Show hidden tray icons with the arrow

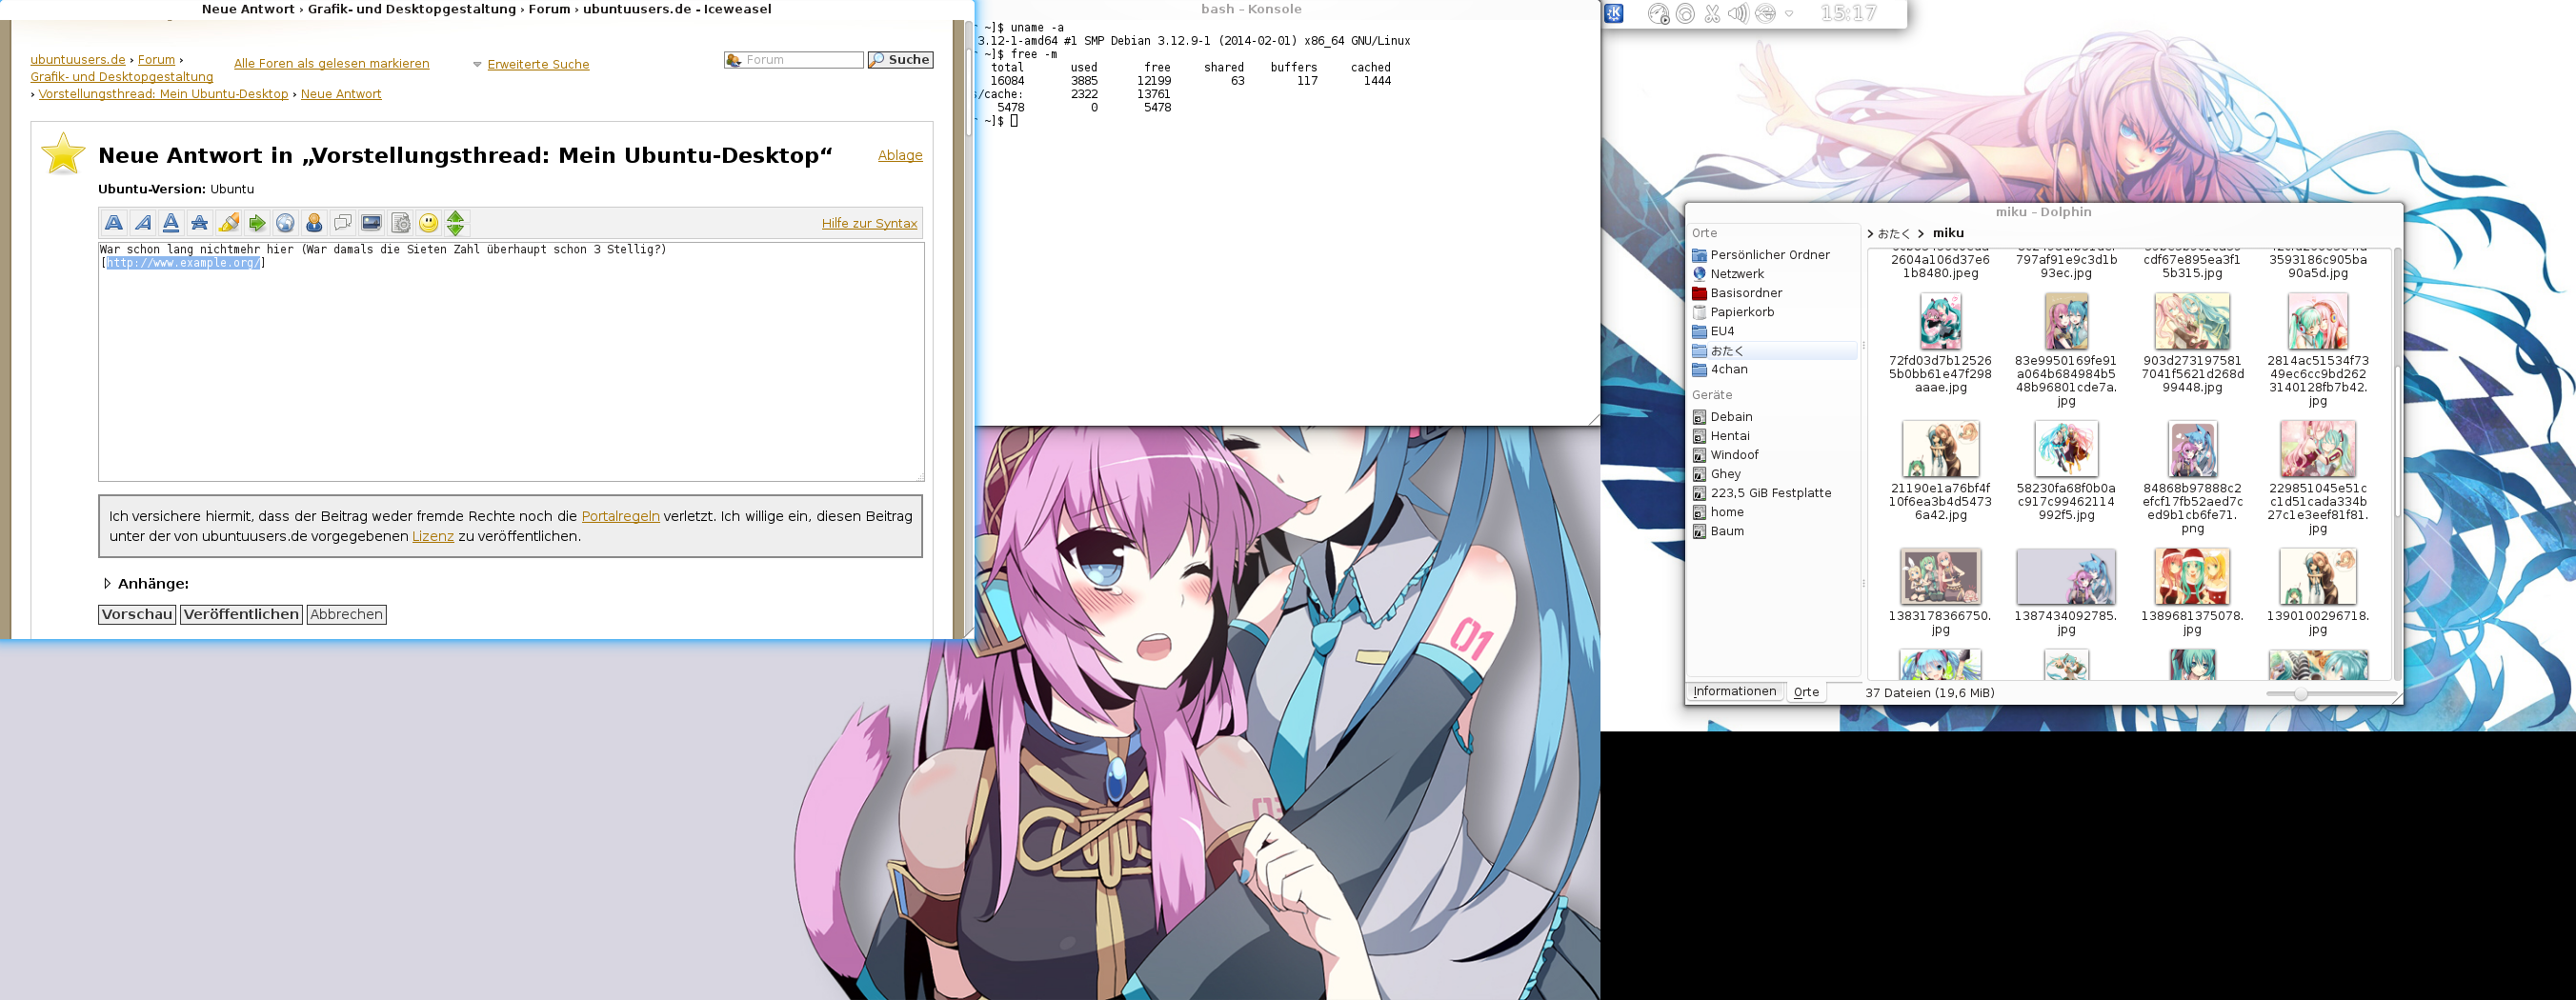[1789, 14]
